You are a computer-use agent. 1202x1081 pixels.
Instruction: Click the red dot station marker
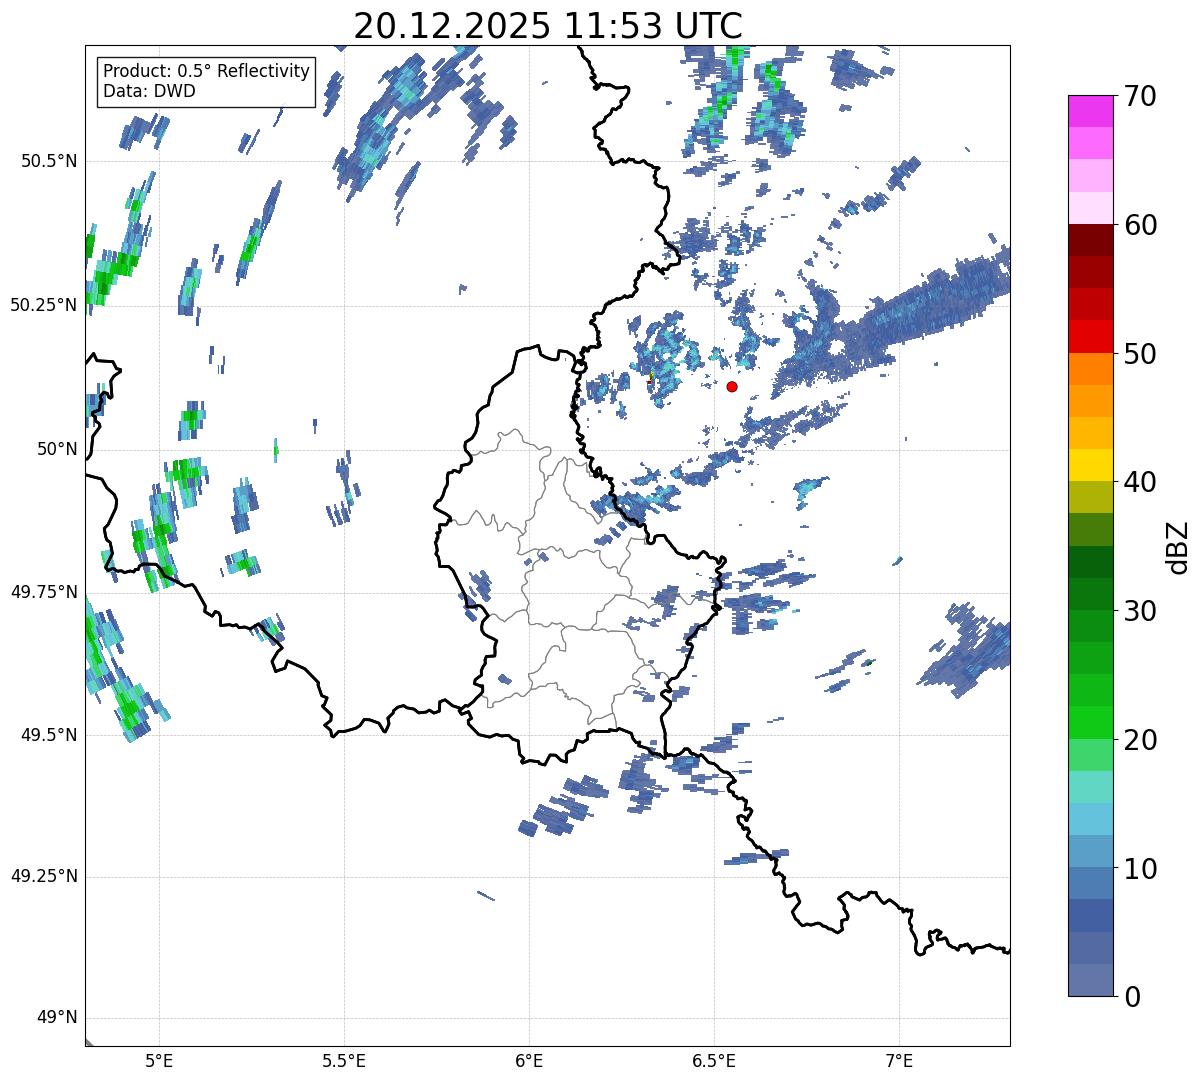[732, 386]
